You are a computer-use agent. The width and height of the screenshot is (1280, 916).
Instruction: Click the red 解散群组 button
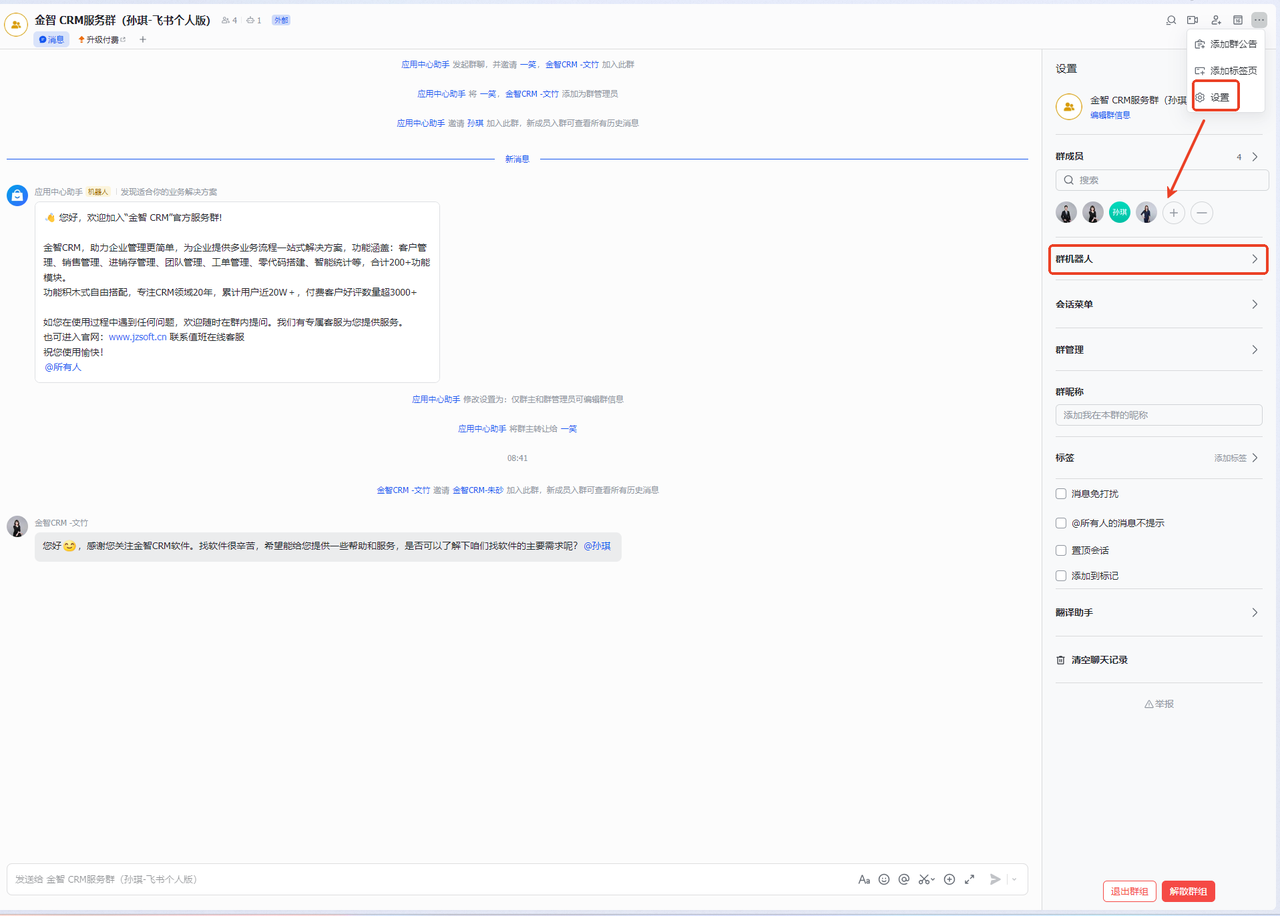1188,892
